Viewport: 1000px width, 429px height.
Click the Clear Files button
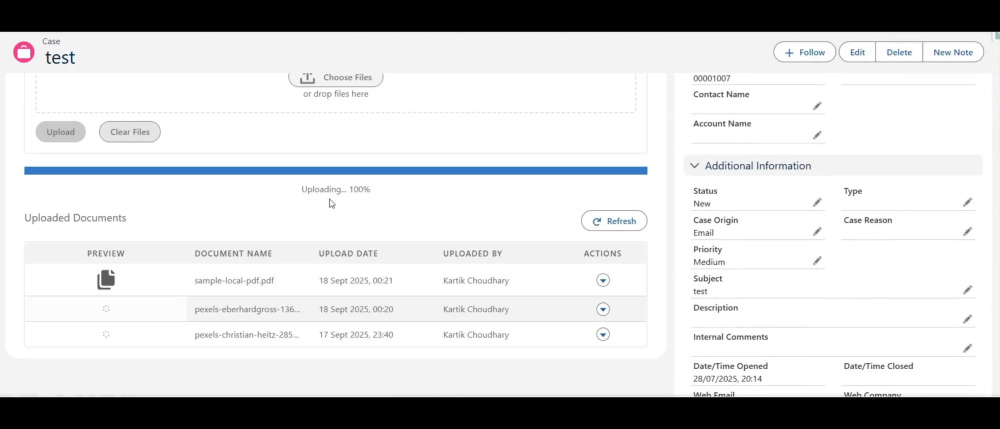(x=129, y=132)
